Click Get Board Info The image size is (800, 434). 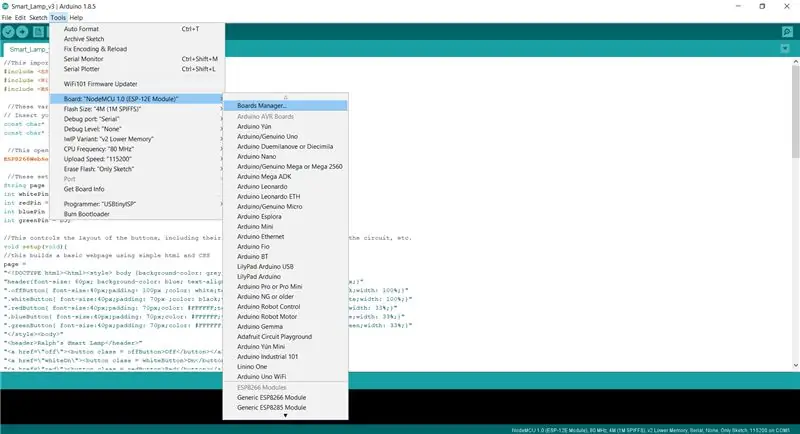coord(137,189)
